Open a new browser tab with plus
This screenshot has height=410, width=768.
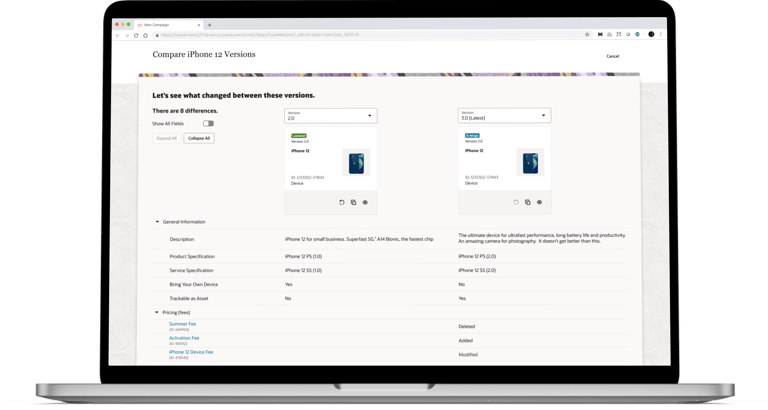click(x=210, y=25)
